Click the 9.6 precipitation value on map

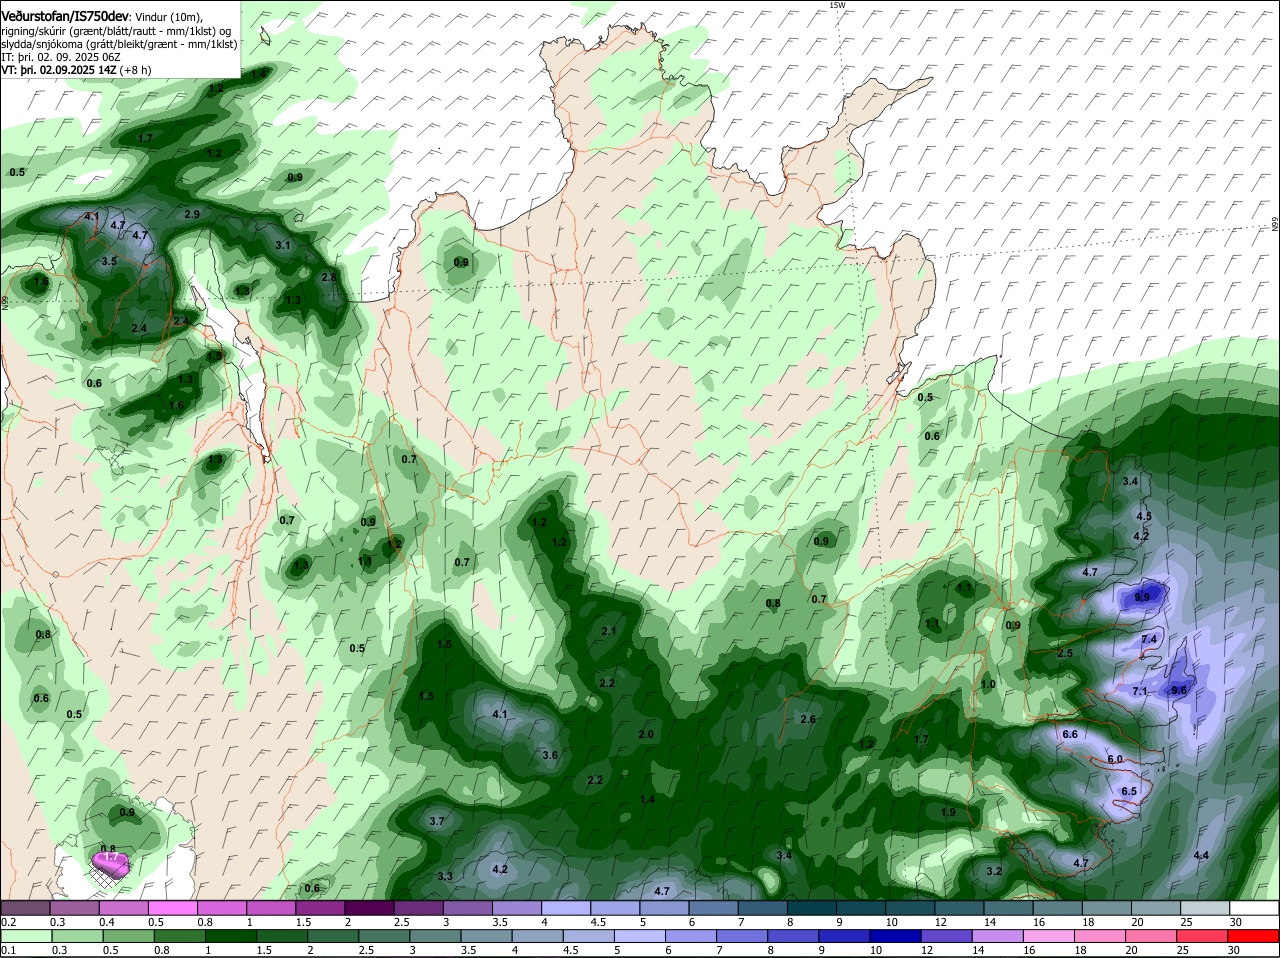click(x=1179, y=690)
